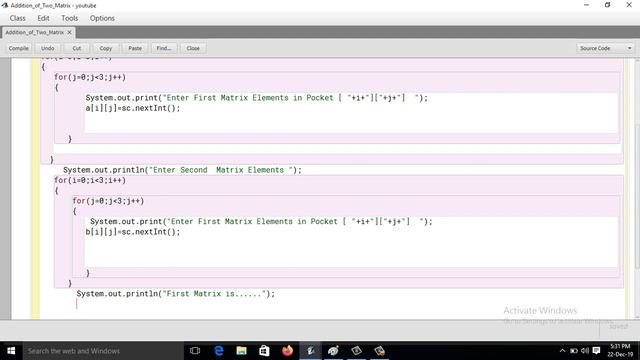The width and height of the screenshot is (640, 360).
Task: Click the Cut button
Action: (x=77, y=48)
